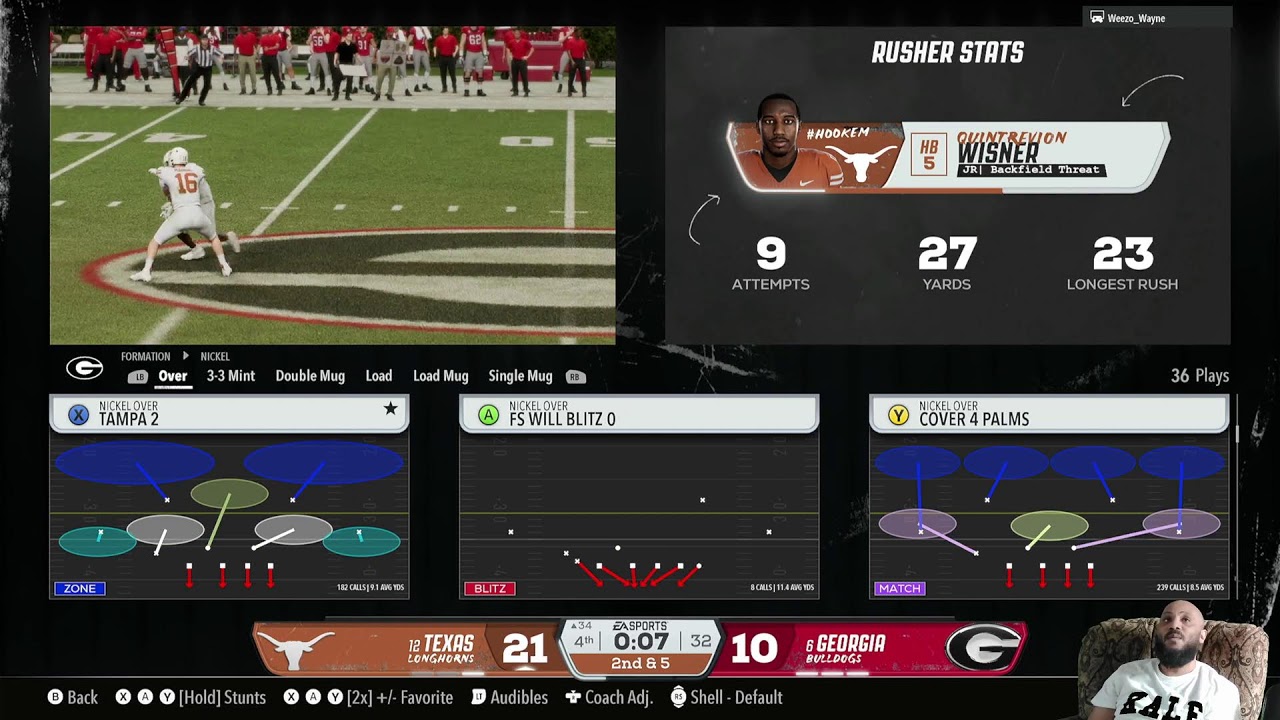This screenshot has height=720, width=1280.
Task: Click the HB 5 position badge
Action: coord(929,155)
